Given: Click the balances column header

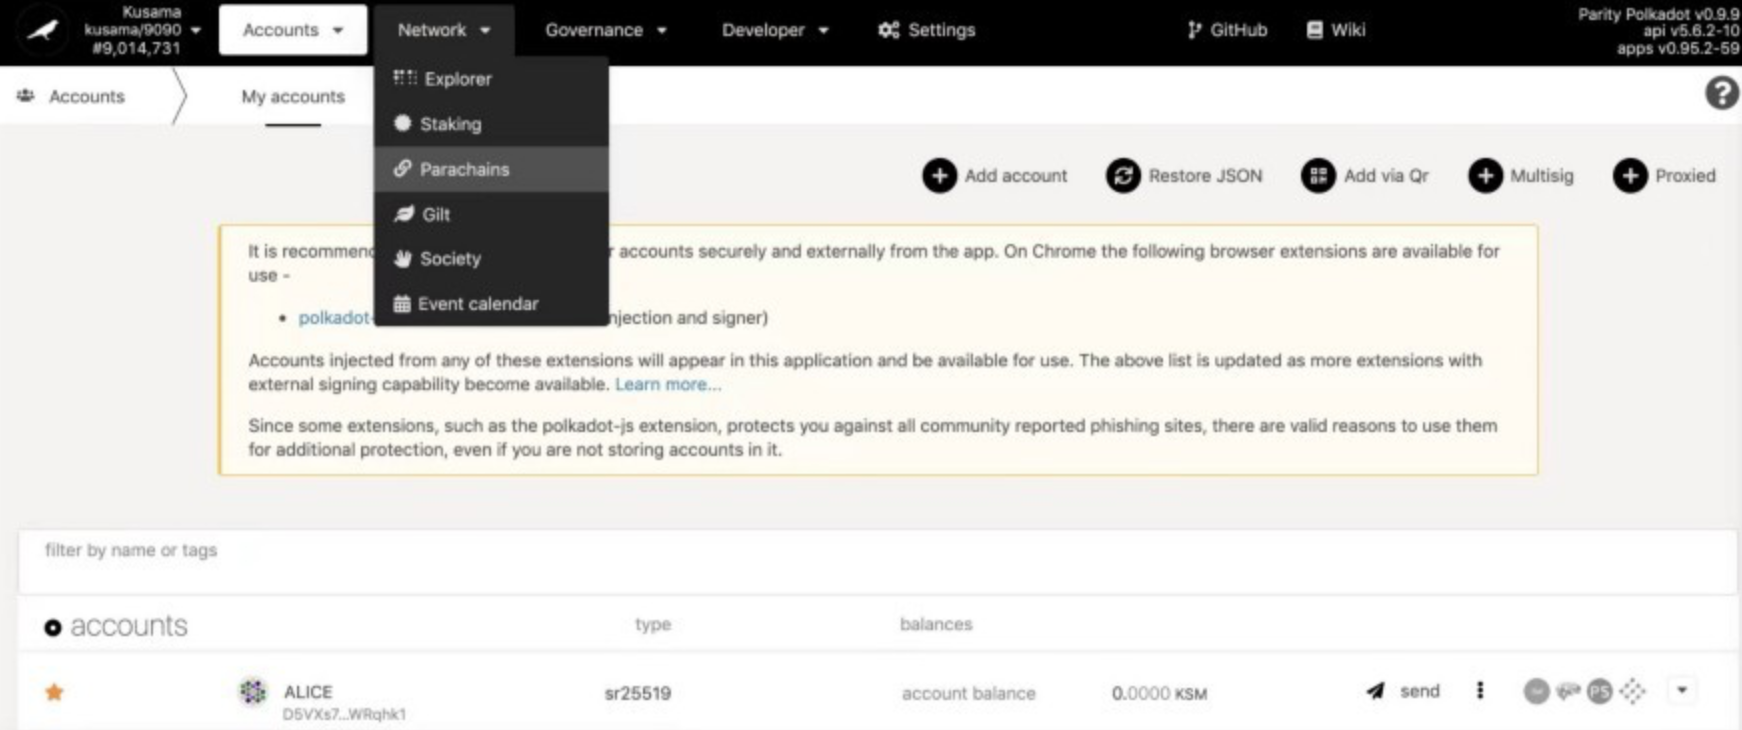Looking at the screenshot, I should tap(936, 624).
